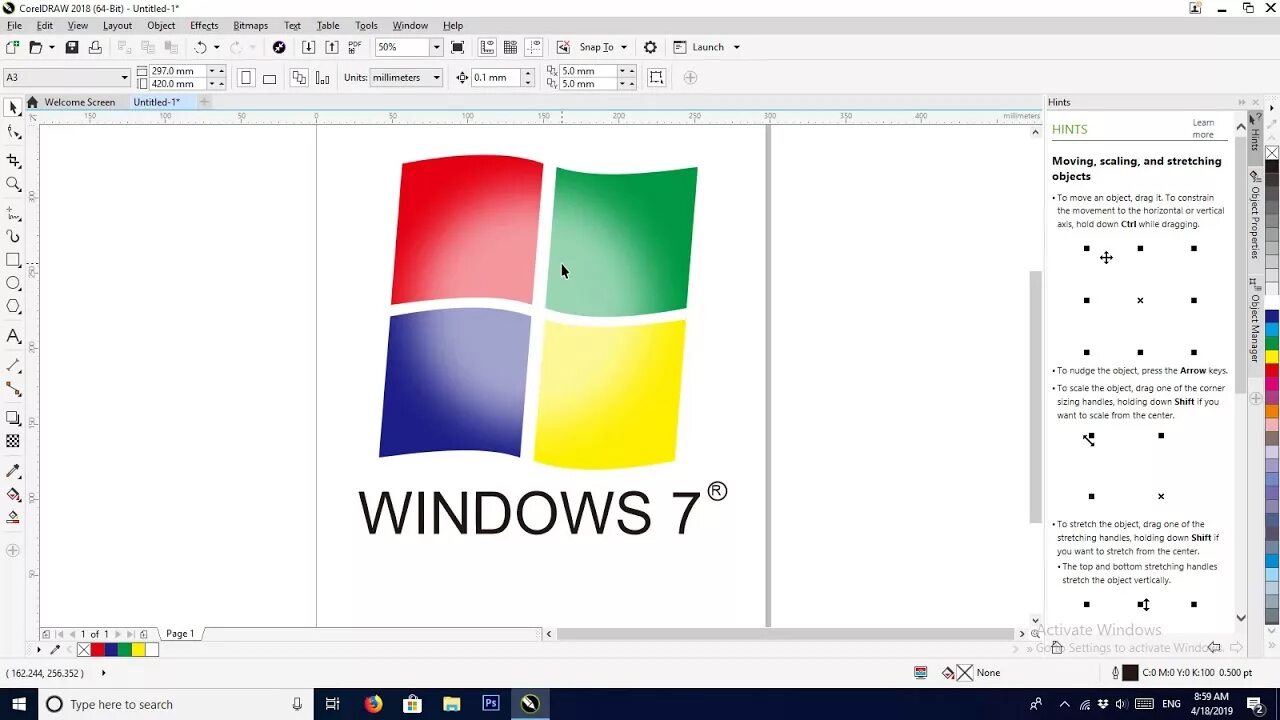Click the Export icon

332,47
